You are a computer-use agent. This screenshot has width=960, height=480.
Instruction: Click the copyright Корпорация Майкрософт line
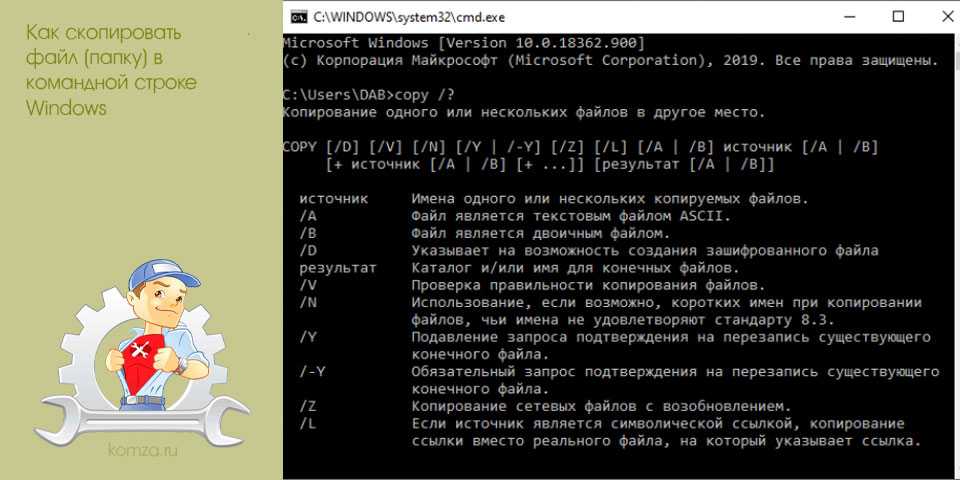coord(610,61)
